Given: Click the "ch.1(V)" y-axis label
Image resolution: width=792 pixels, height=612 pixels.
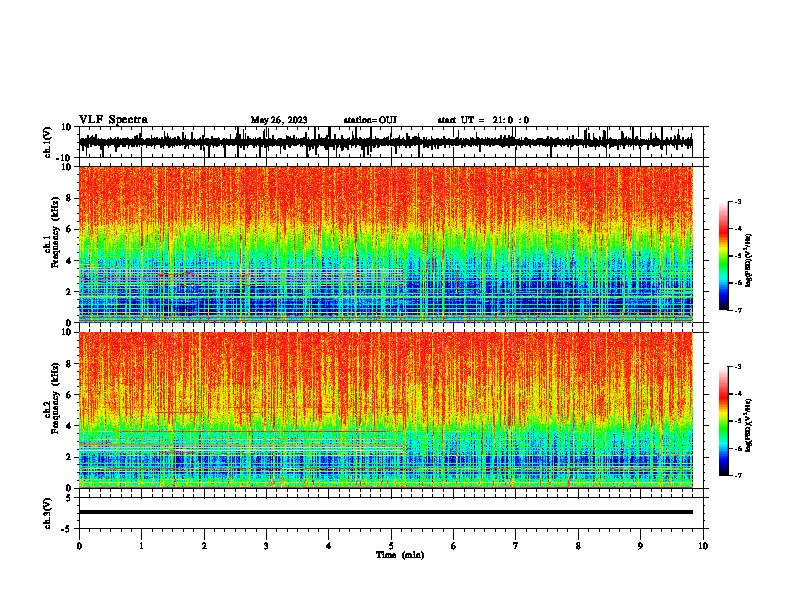Looking at the screenshot, I should 48,142.
